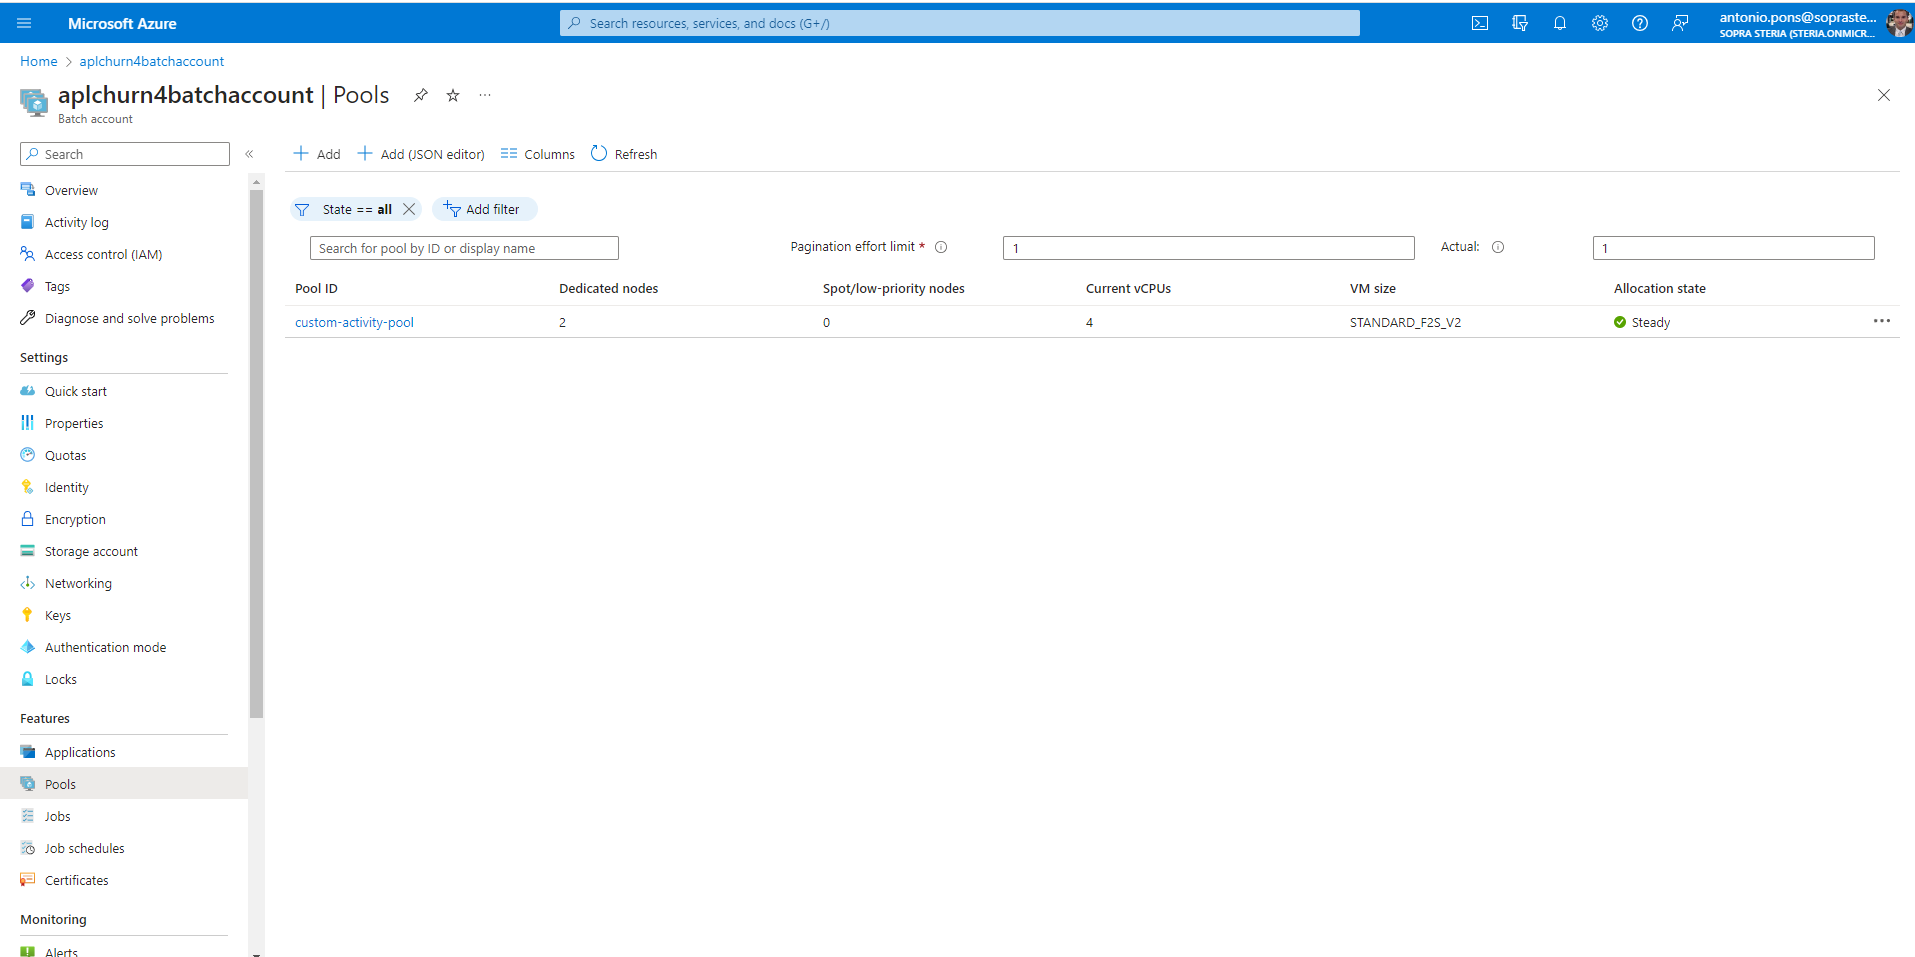Pin the Pools page to dashboard
The image size is (1915, 957).
tap(420, 95)
